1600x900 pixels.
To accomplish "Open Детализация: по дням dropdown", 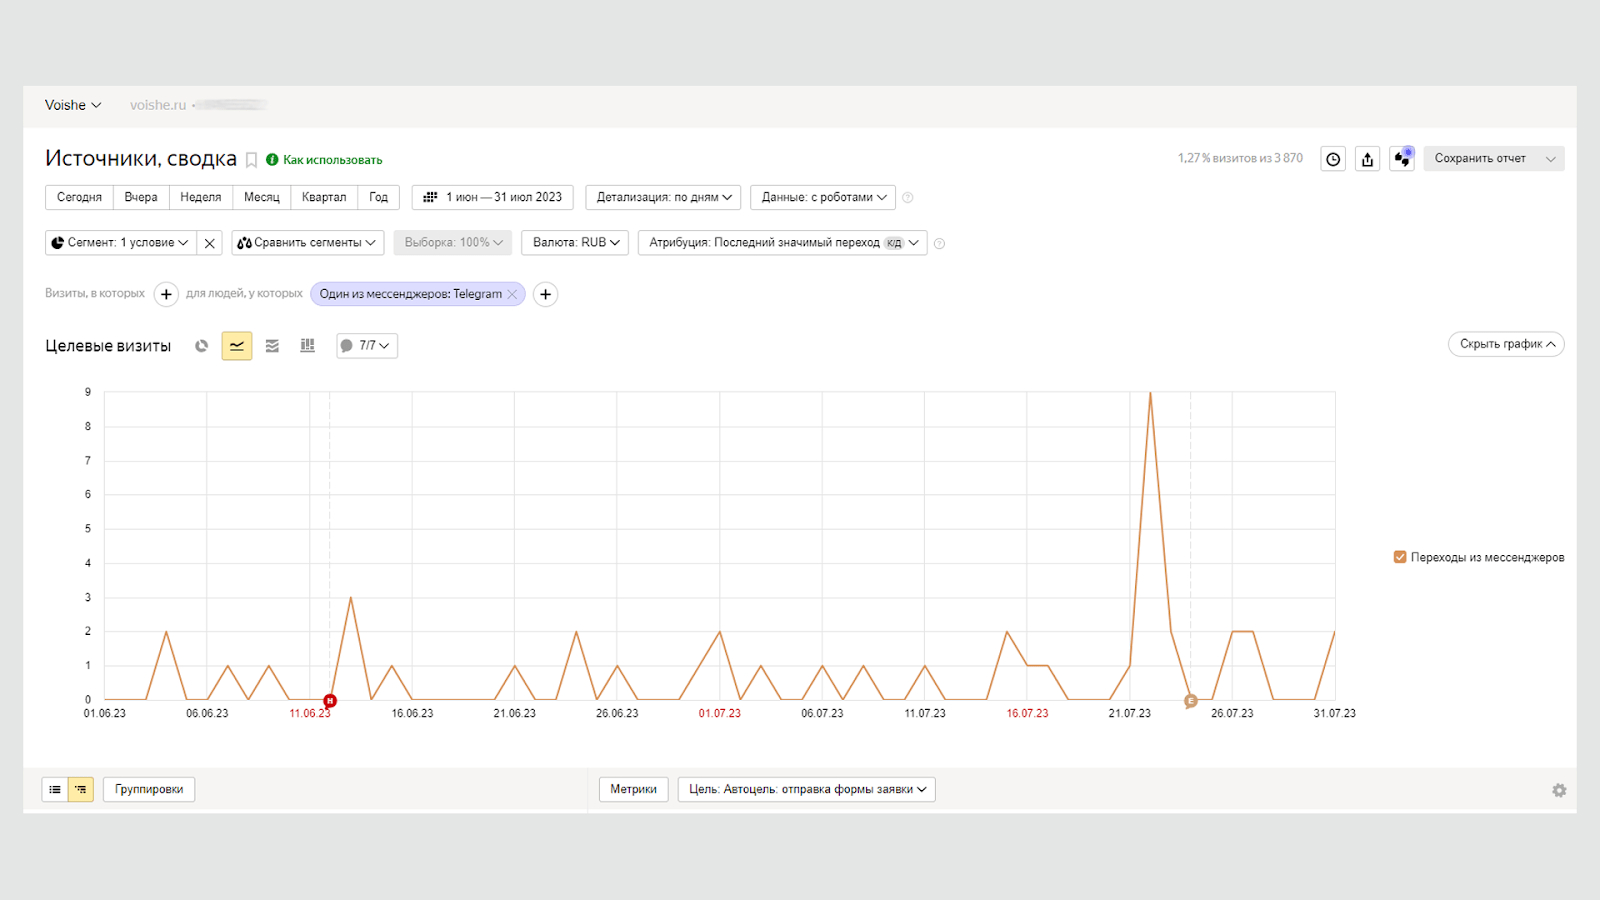I will pyautogui.click(x=663, y=197).
